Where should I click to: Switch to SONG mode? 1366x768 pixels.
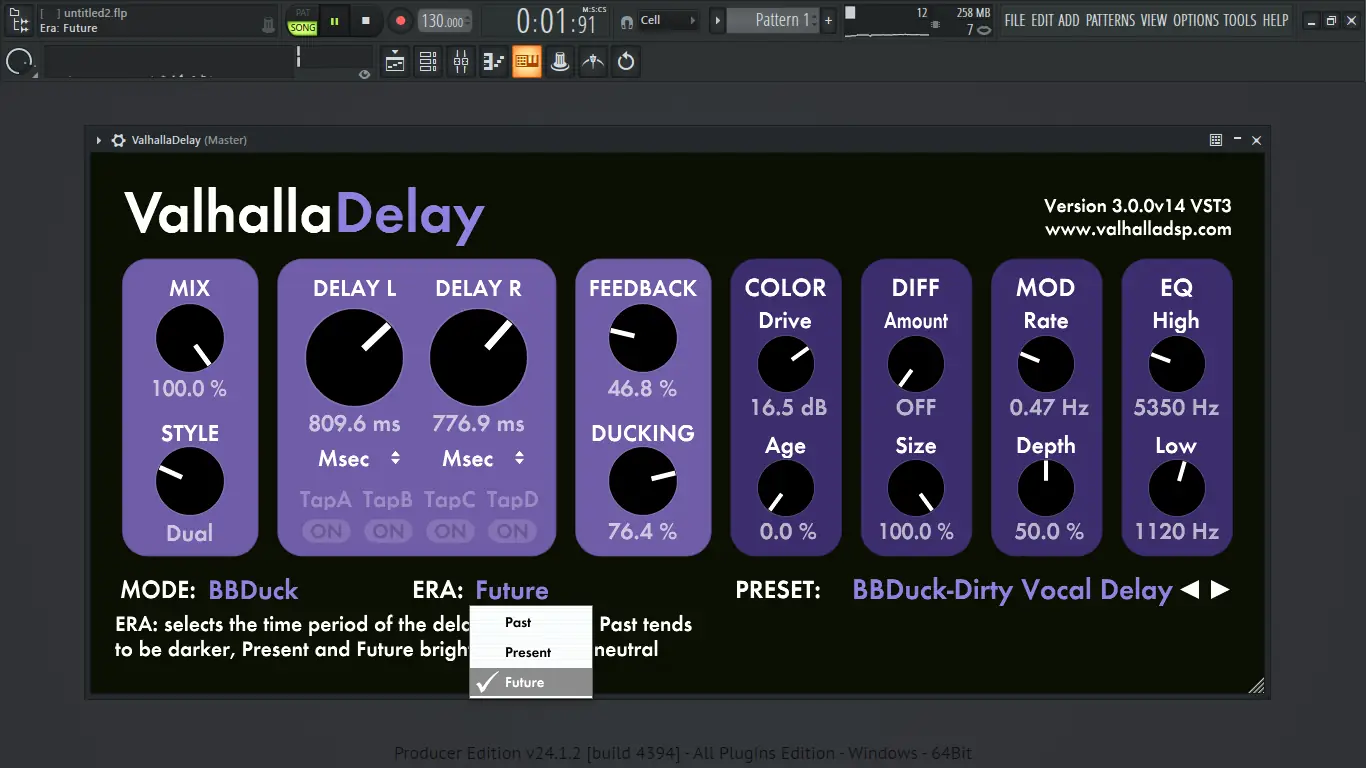tap(302, 28)
